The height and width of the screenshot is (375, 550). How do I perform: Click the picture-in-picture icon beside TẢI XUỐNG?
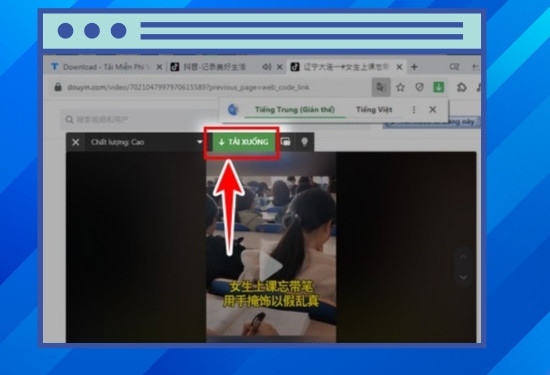[286, 142]
